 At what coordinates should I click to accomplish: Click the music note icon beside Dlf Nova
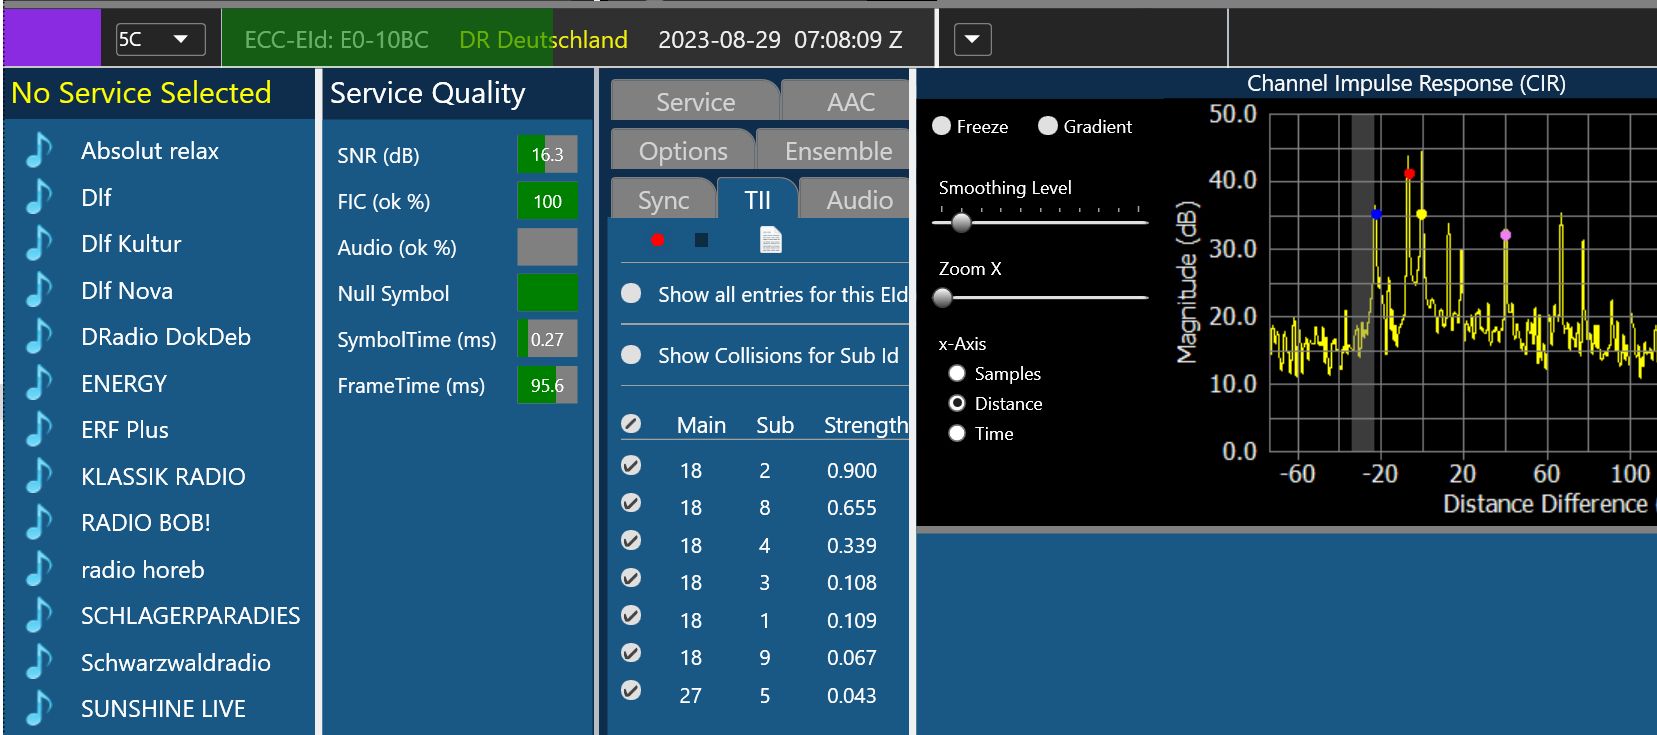click(x=39, y=291)
